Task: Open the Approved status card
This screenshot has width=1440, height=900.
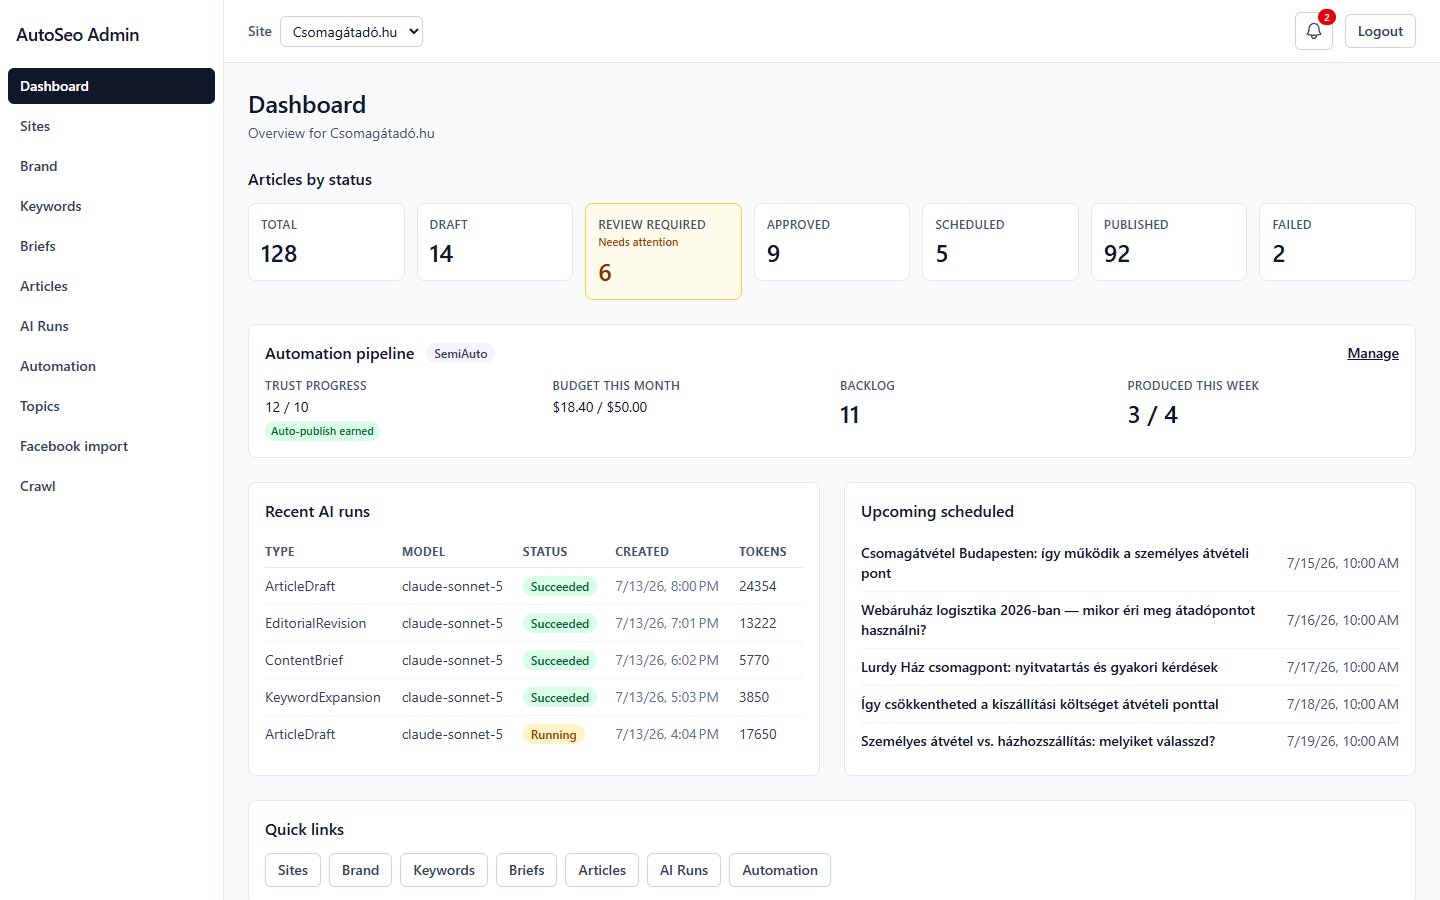Action: 832,242
